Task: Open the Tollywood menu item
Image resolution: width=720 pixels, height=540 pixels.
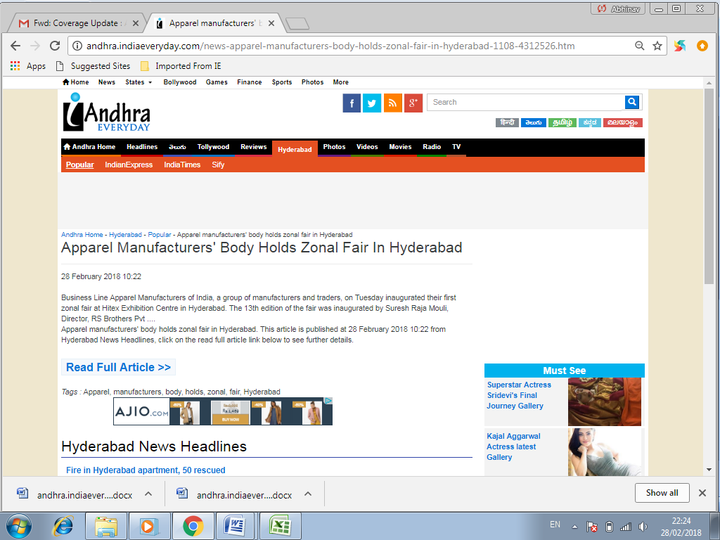Action: point(213,147)
